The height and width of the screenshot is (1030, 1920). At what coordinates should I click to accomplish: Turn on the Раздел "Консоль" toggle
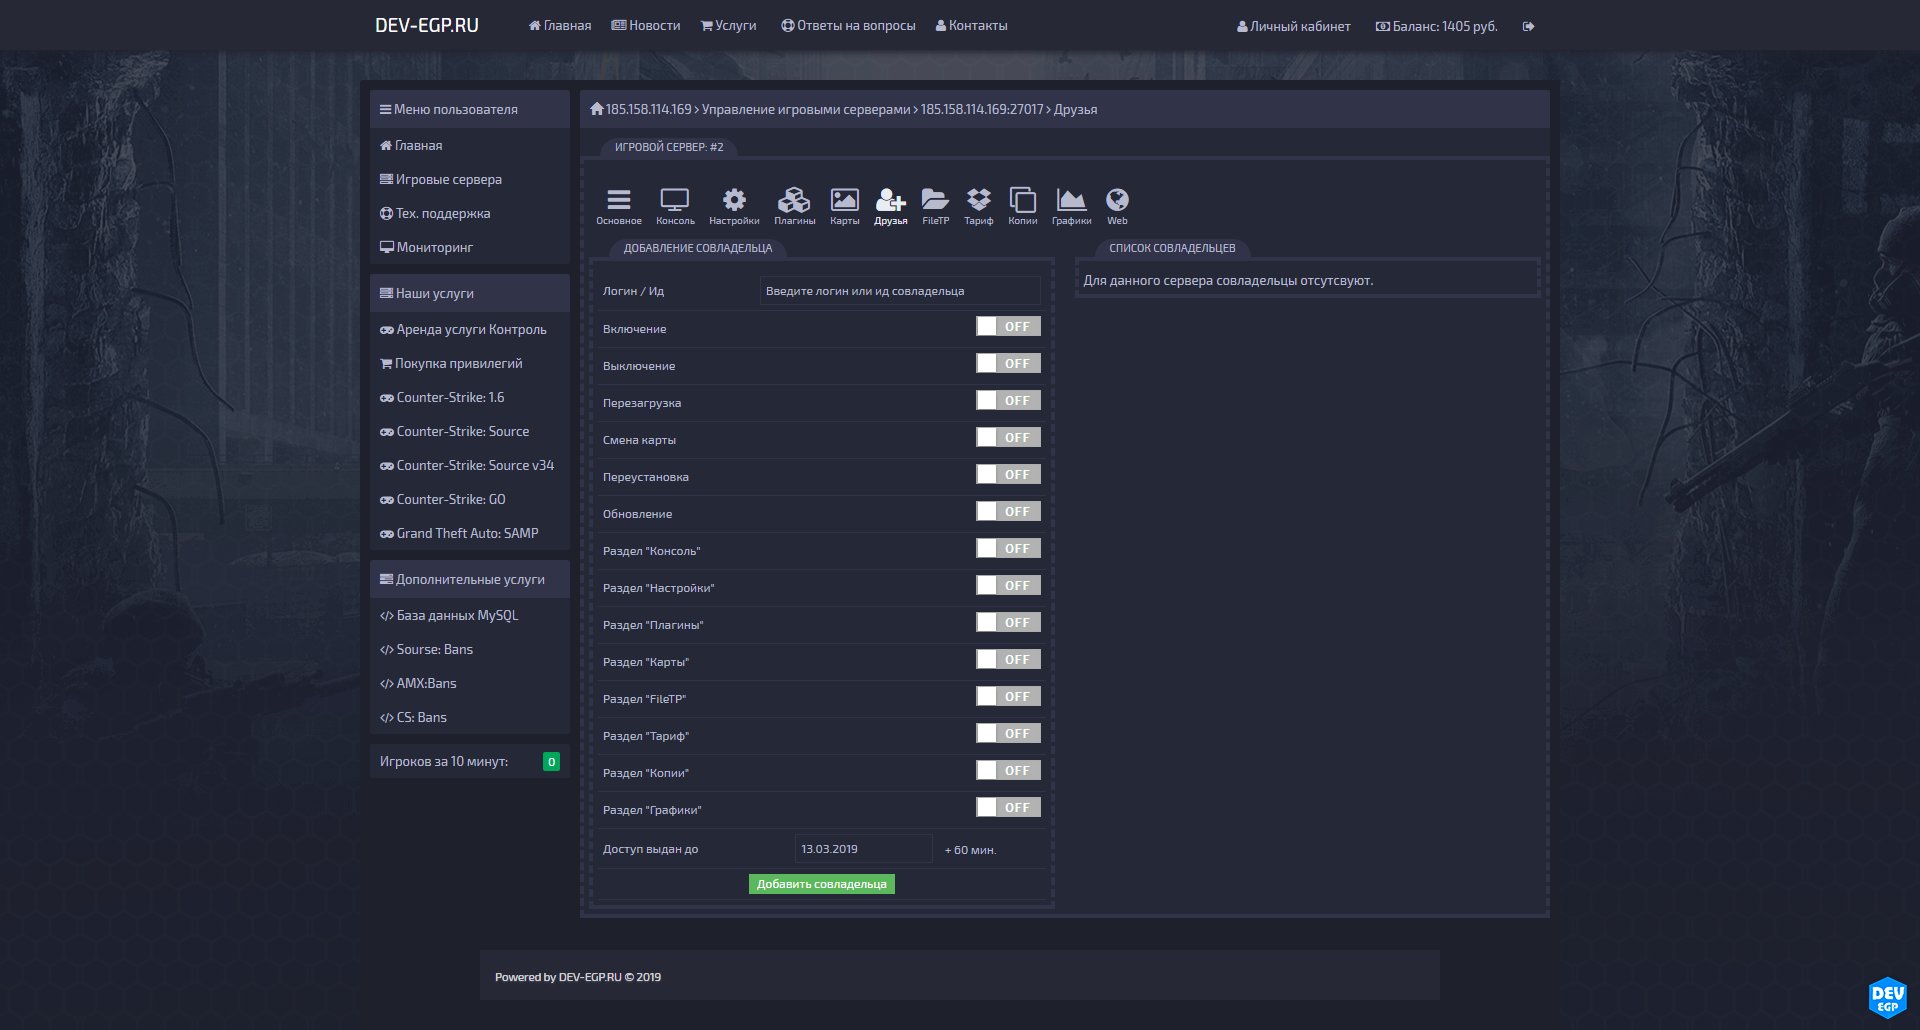(1008, 549)
